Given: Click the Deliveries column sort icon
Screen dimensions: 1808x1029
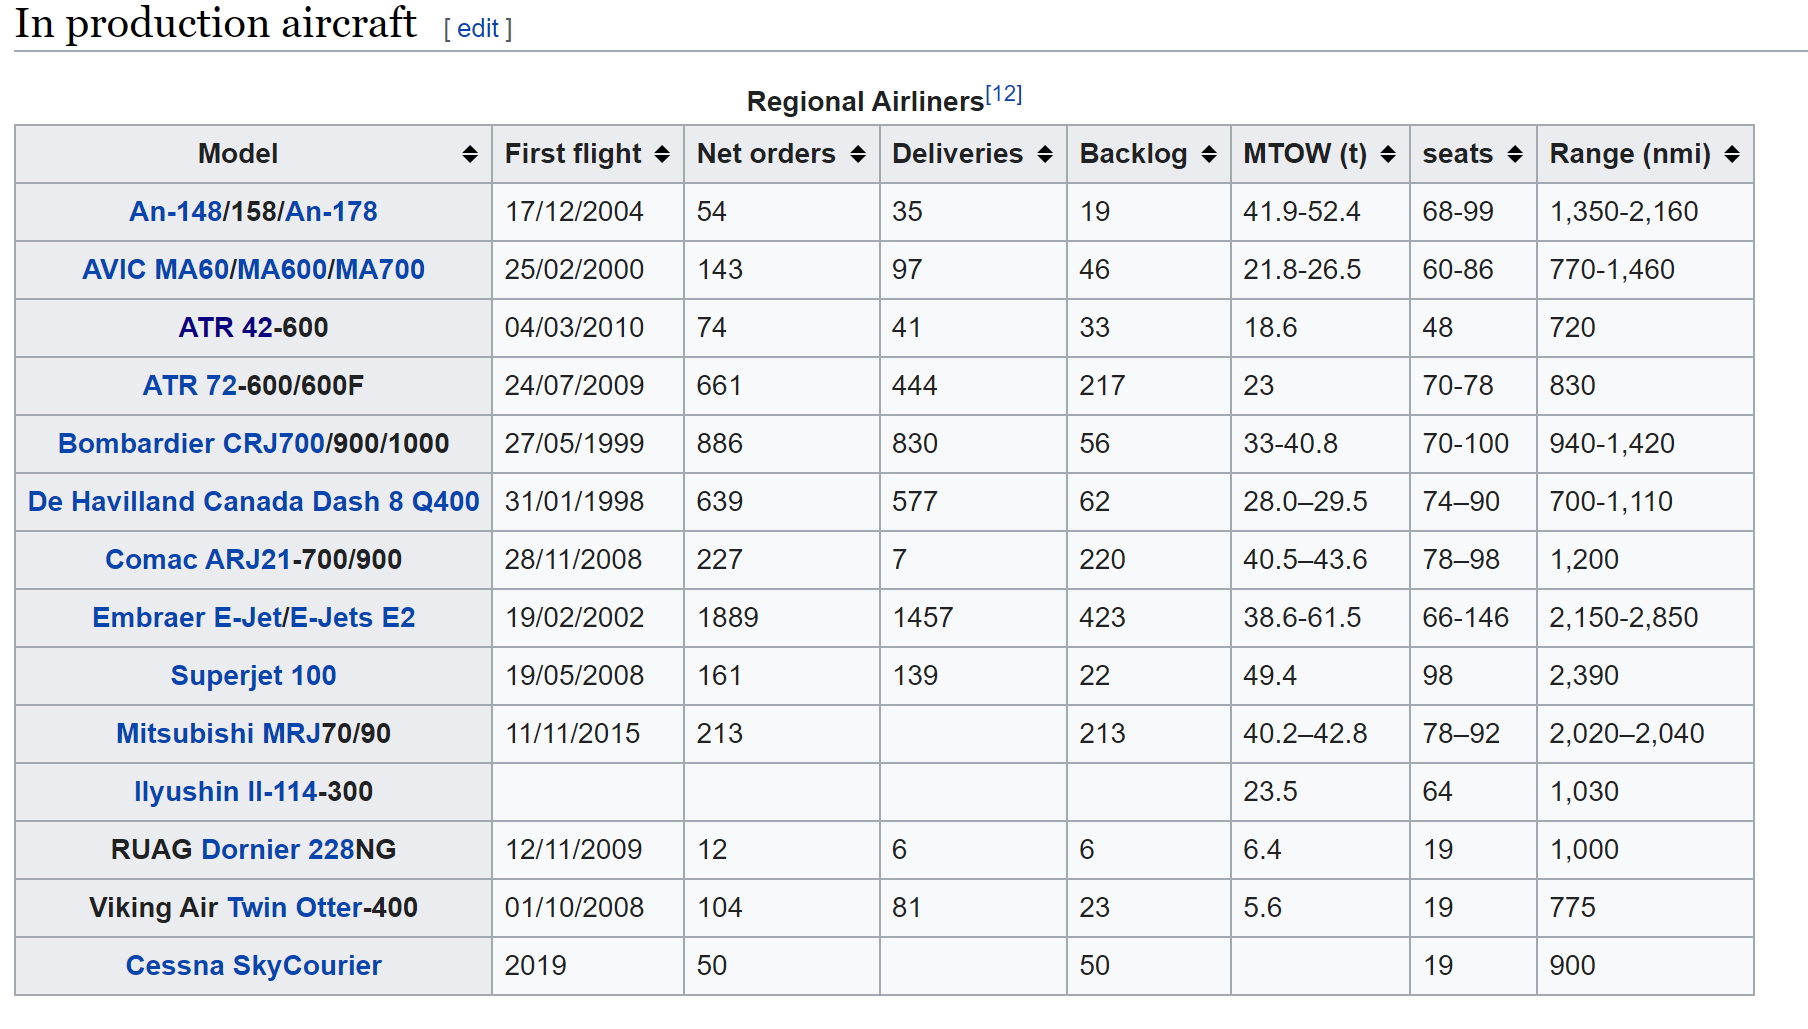Looking at the screenshot, I should click(1045, 154).
